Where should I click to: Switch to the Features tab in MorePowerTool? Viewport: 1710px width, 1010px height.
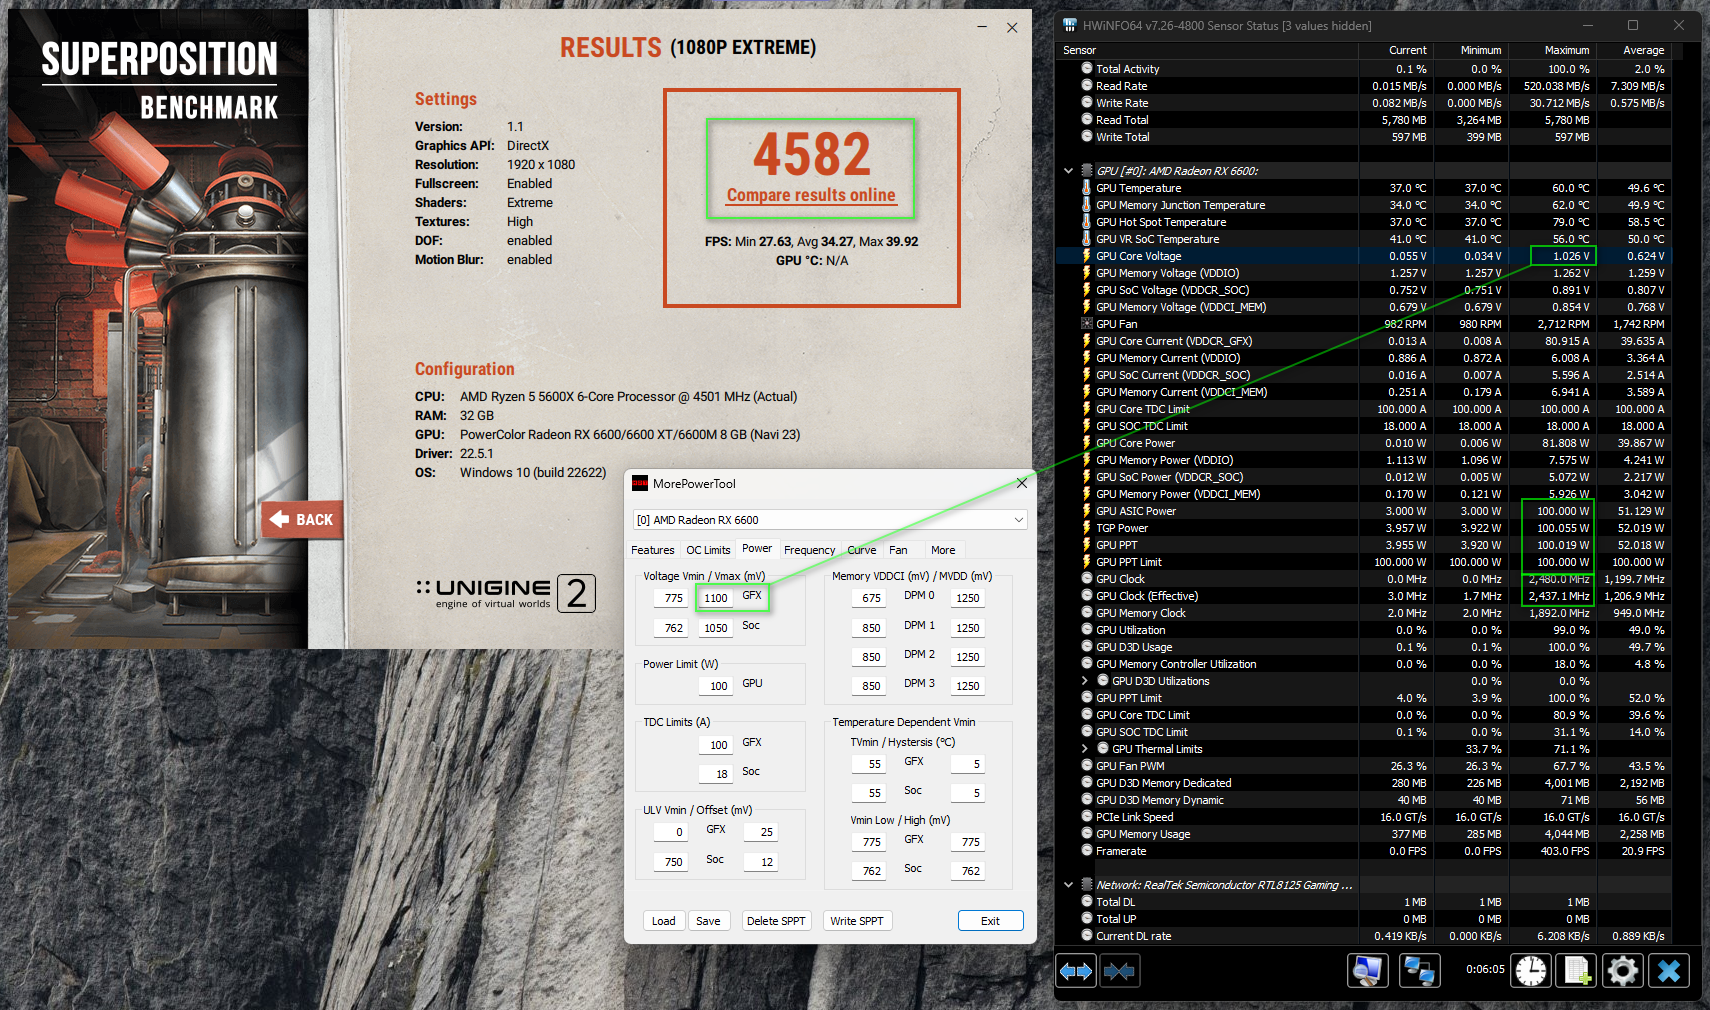(653, 550)
